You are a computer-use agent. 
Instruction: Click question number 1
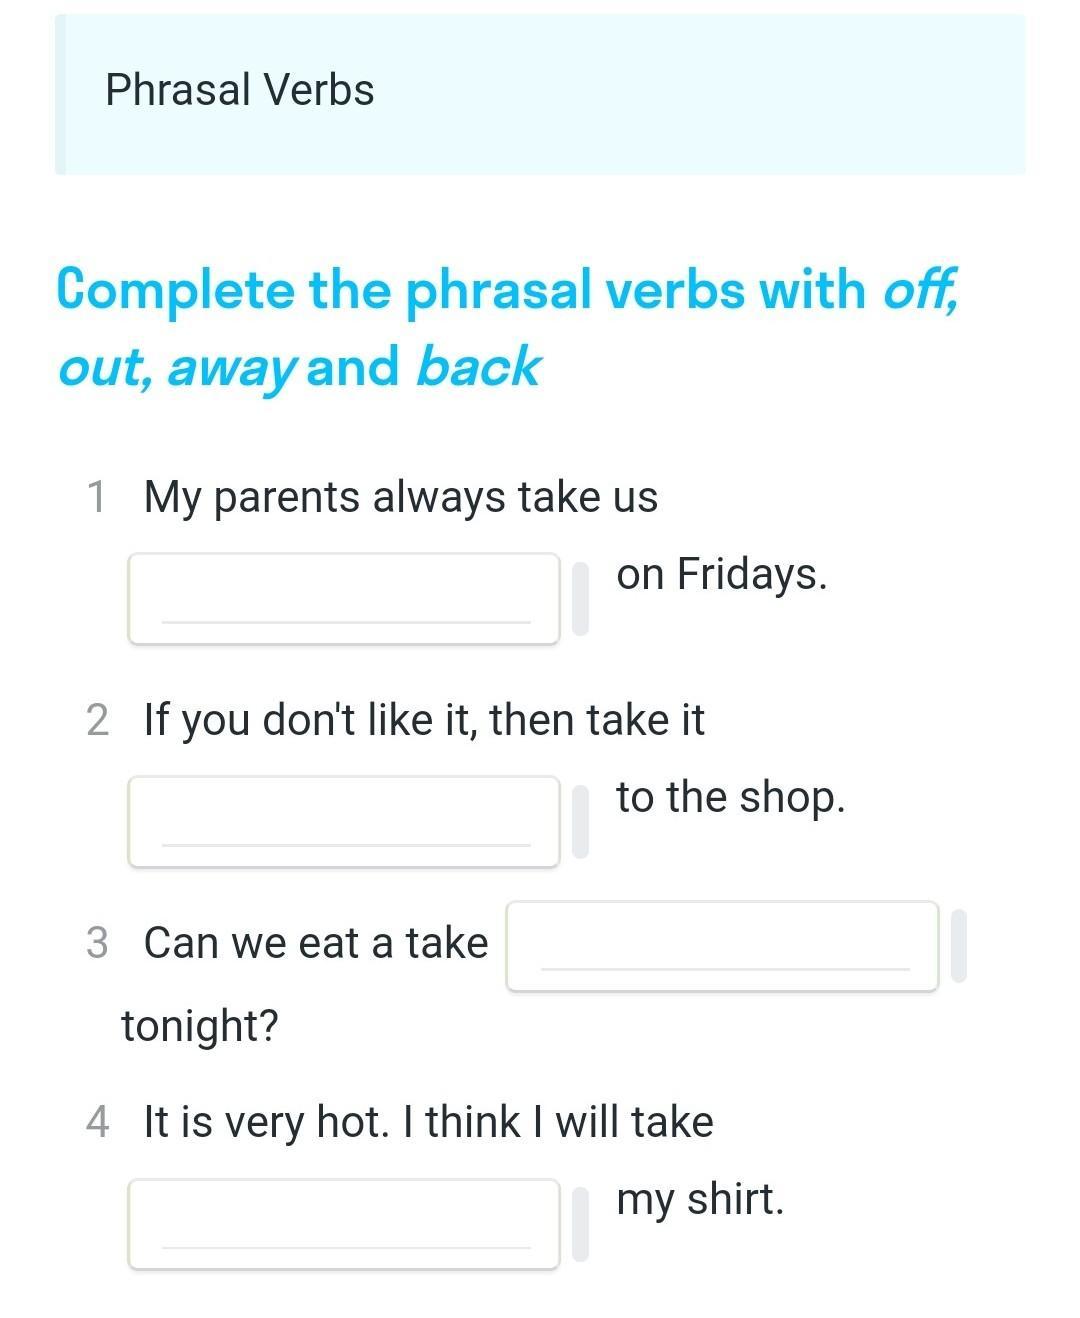point(97,497)
